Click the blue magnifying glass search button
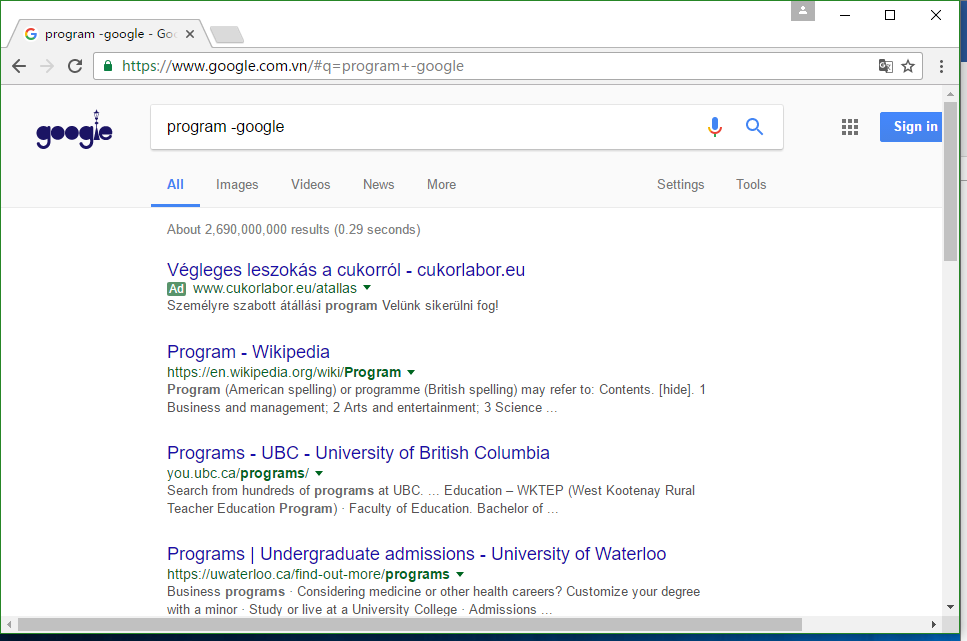The height and width of the screenshot is (641, 967). coord(754,126)
